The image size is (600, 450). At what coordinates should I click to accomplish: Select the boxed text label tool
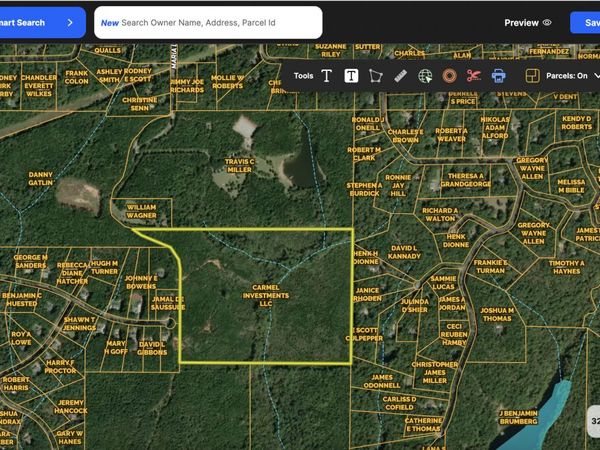pos(351,75)
